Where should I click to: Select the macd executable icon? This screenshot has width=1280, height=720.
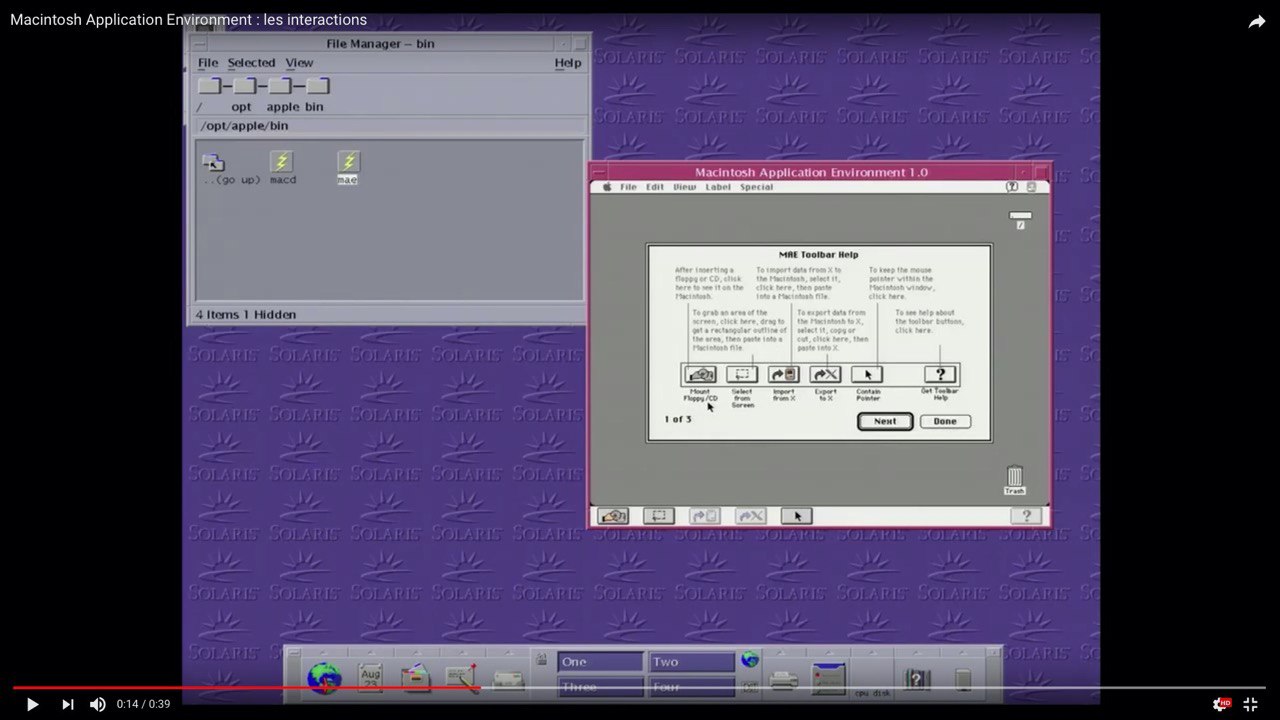[x=282, y=161]
